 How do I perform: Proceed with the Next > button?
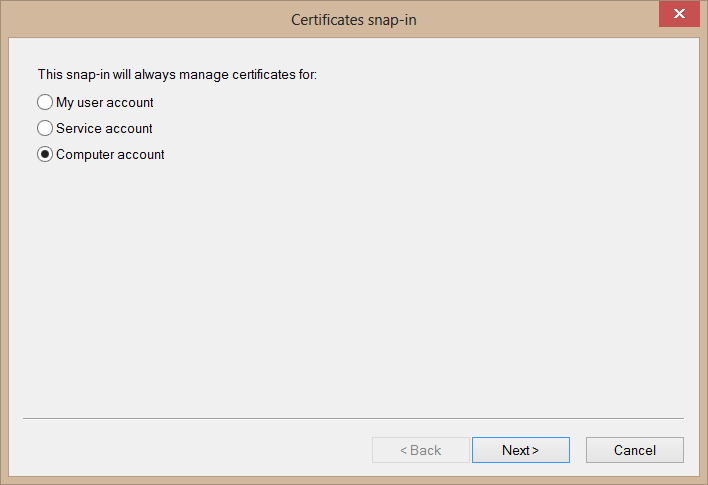click(520, 450)
